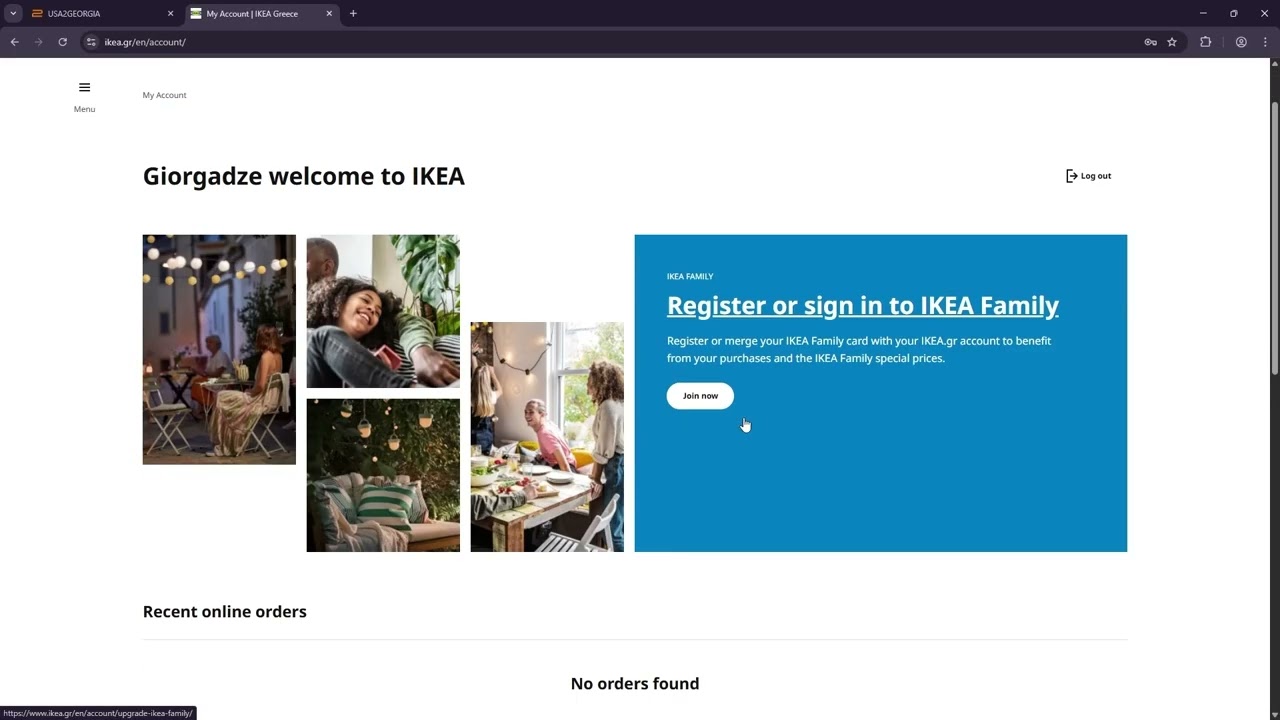The width and height of the screenshot is (1280, 720).
Task: View site information icon in address bar
Action: (x=91, y=42)
